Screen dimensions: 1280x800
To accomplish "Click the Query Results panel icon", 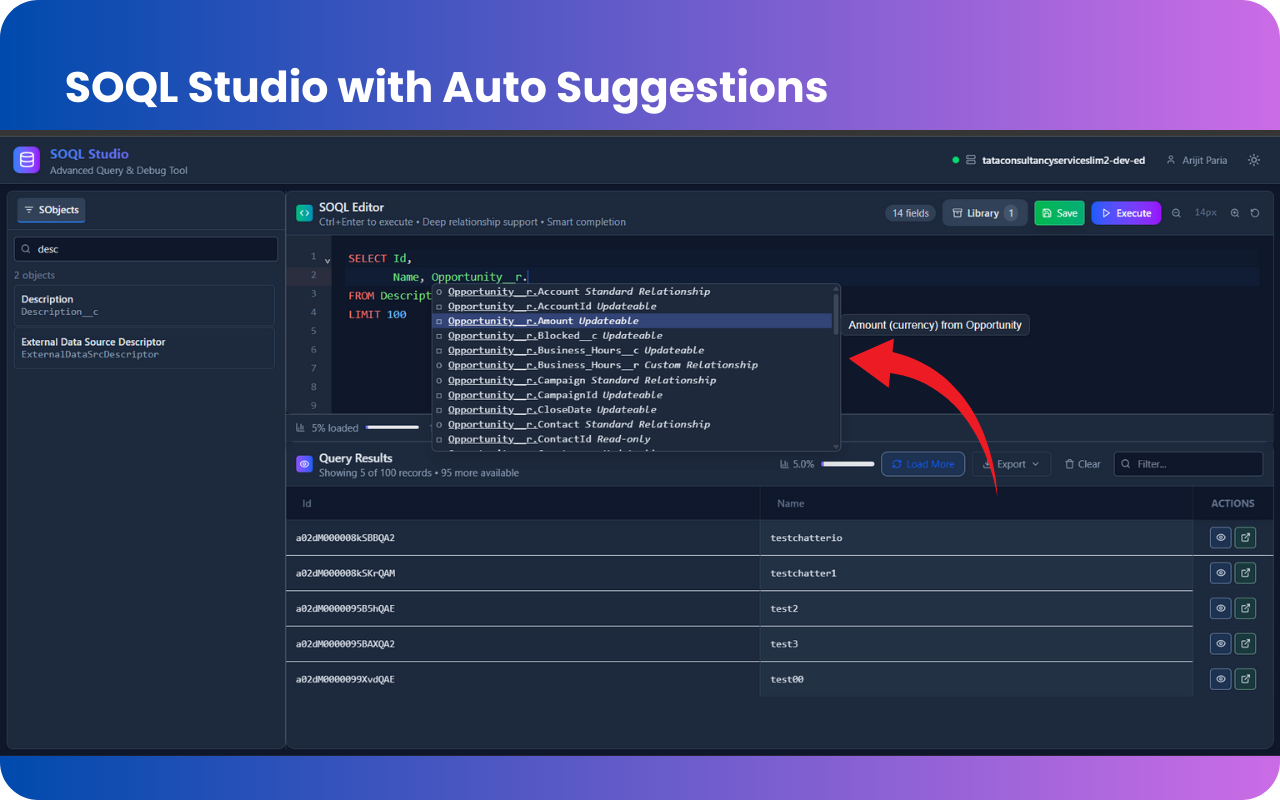I will pos(304,463).
